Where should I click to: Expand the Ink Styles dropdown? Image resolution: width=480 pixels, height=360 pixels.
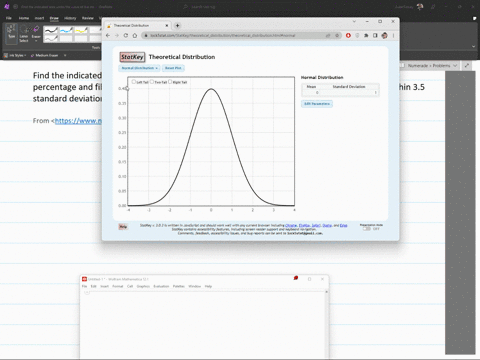pos(15,55)
